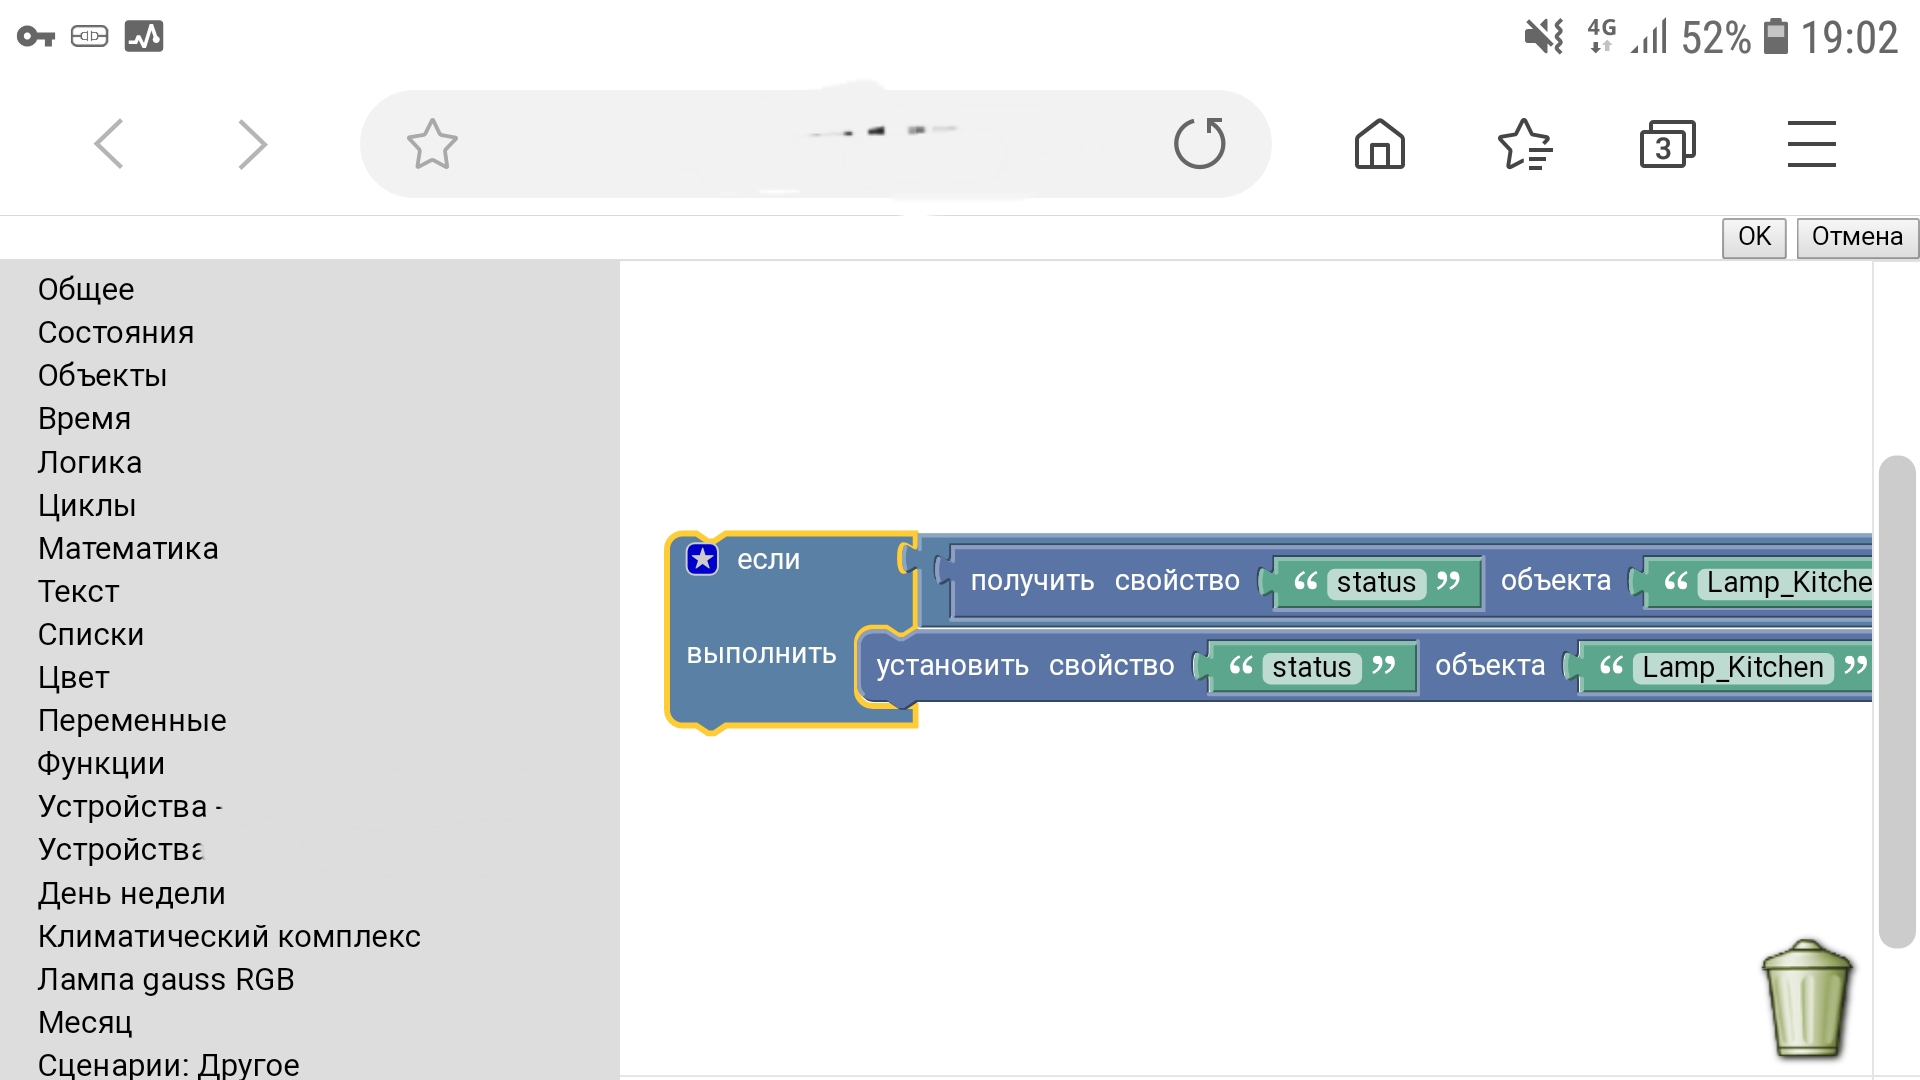The height and width of the screenshot is (1080, 1920).
Task: Open the tabs counter showing 3
Action: click(1666, 145)
